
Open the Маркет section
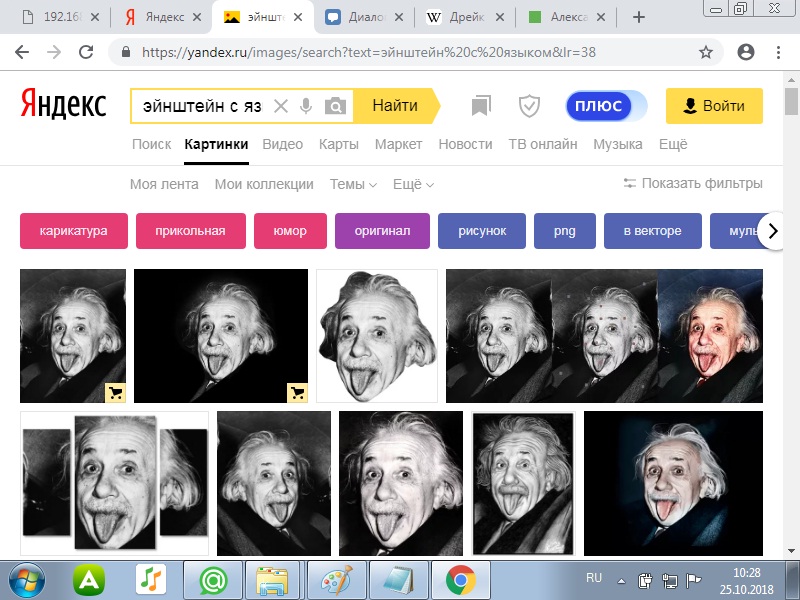coord(398,144)
